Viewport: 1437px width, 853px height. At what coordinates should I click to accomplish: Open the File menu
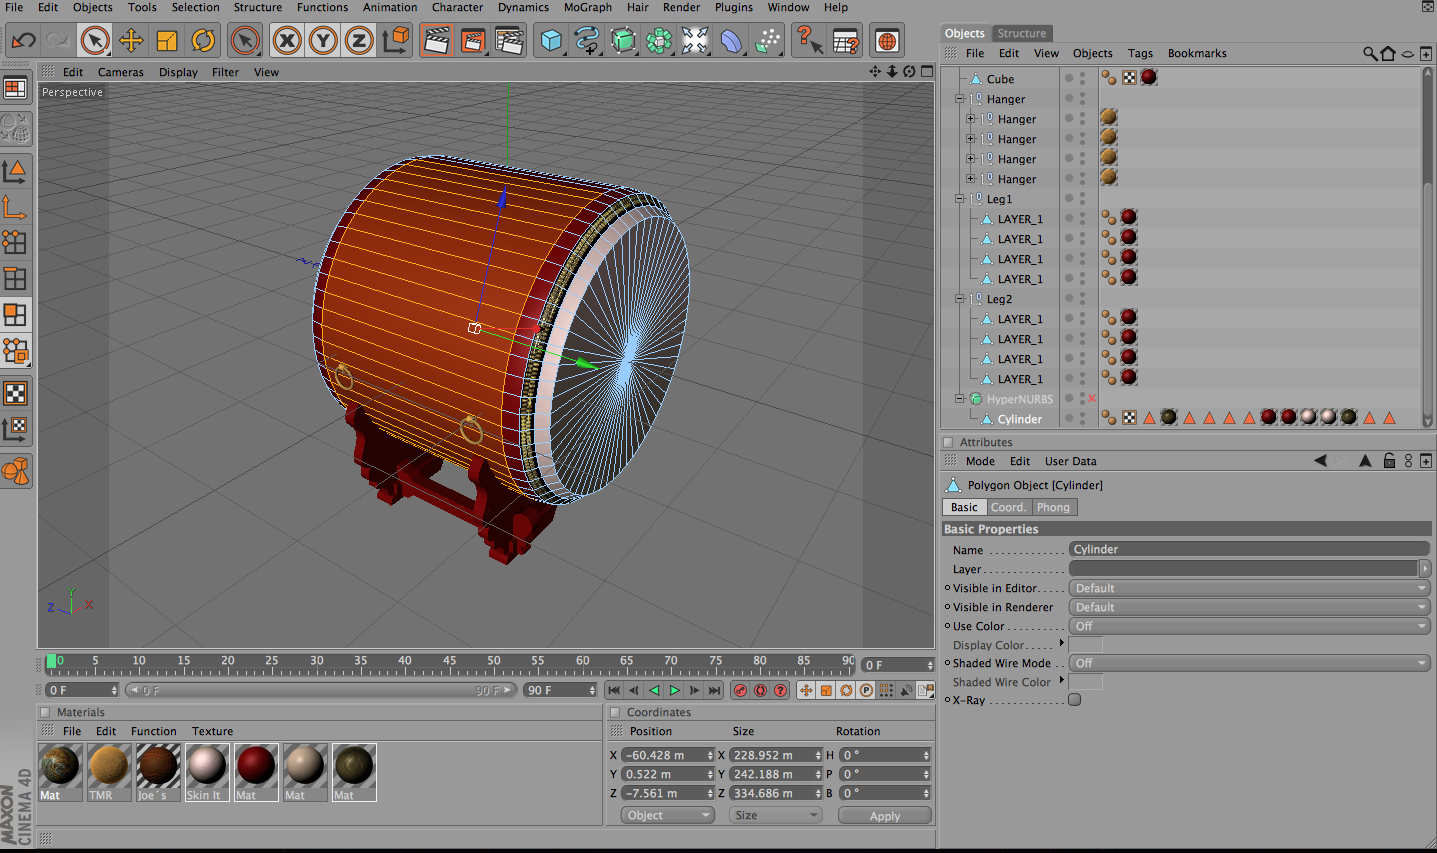(x=14, y=7)
